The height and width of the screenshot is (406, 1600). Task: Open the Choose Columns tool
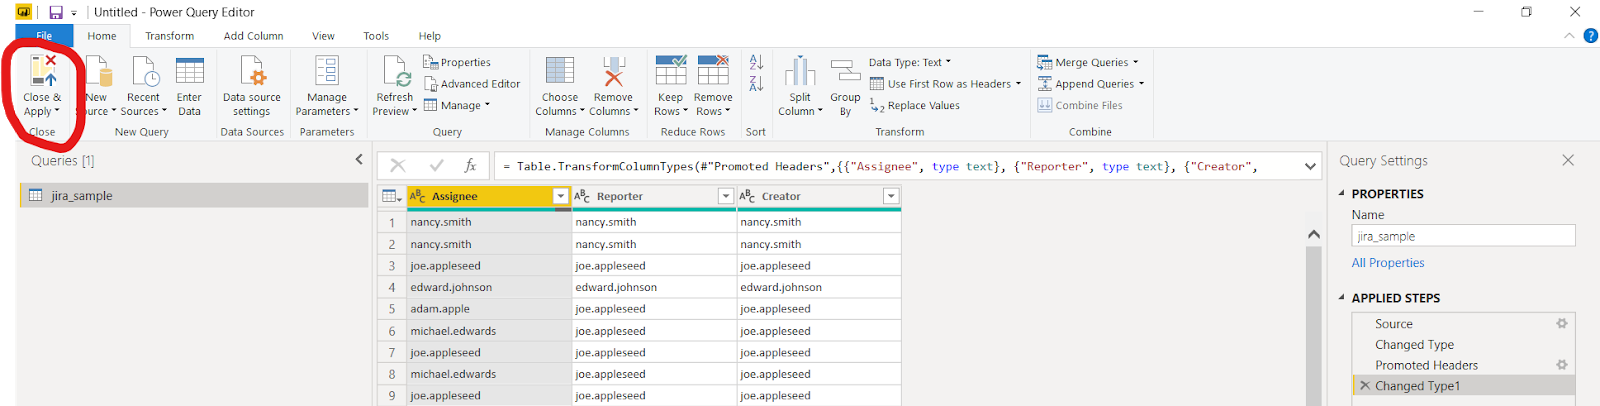pyautogui.click(x=559, y=72)
